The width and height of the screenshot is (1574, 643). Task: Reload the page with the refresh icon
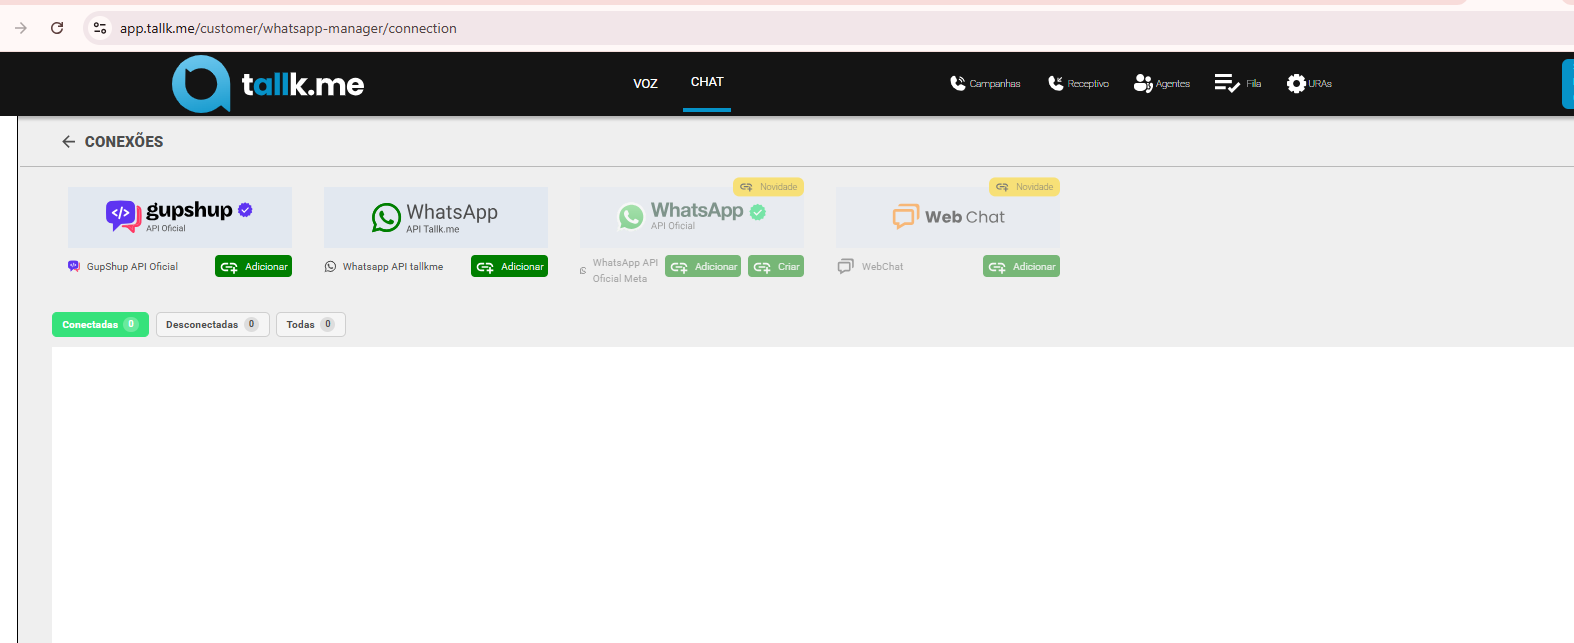[57, 28]
